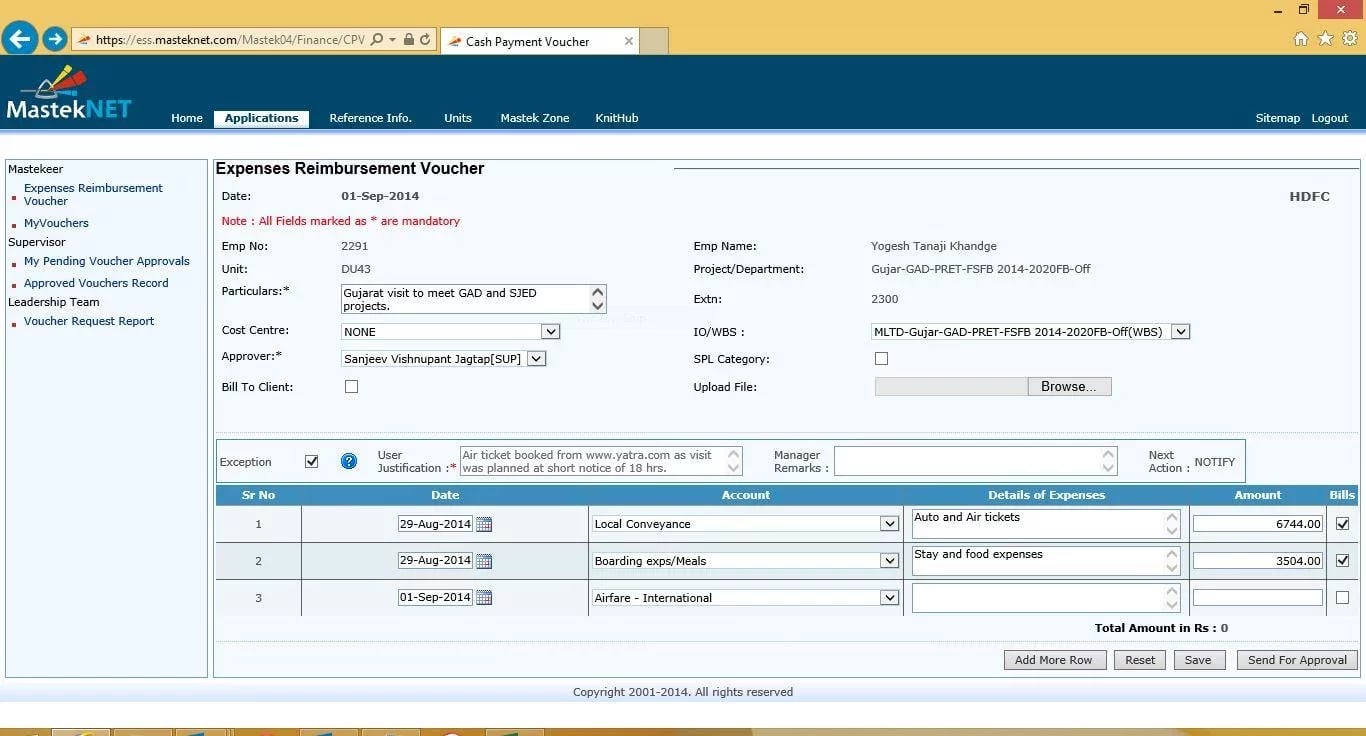The height and width of the screenshot is (736, 1366).
Task: Switch to the Cash Payment Voucher tab
Action: pos(539,41)
